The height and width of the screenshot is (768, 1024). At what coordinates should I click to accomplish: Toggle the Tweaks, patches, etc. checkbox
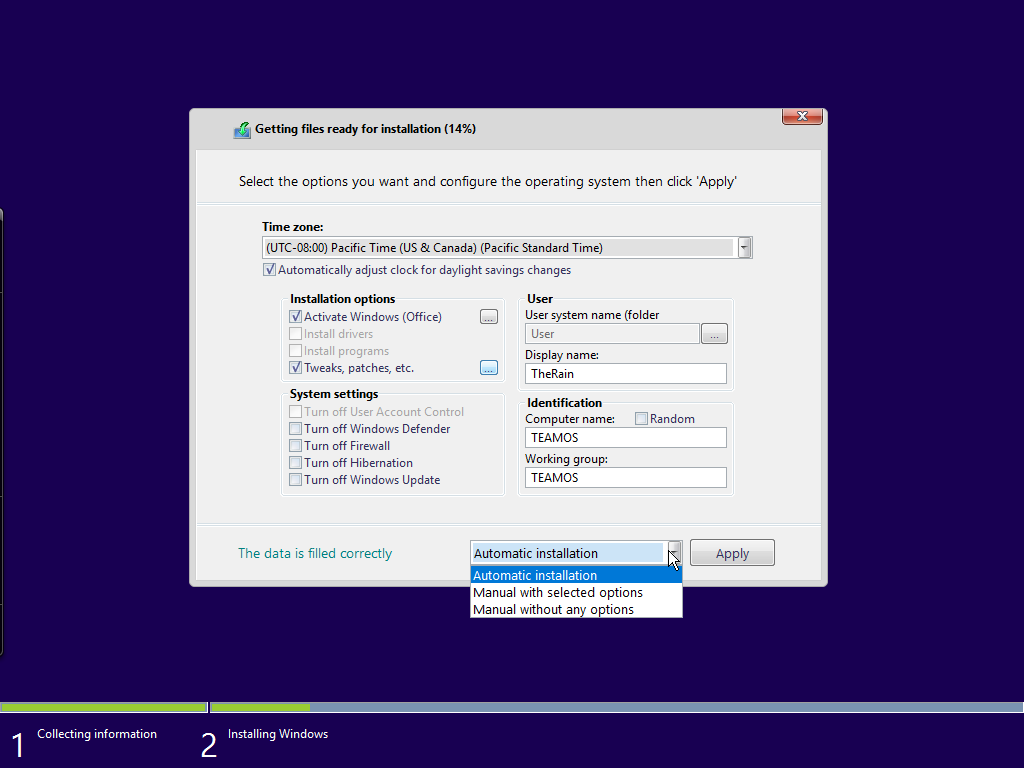pyautogui.click(x=295, y=368)
